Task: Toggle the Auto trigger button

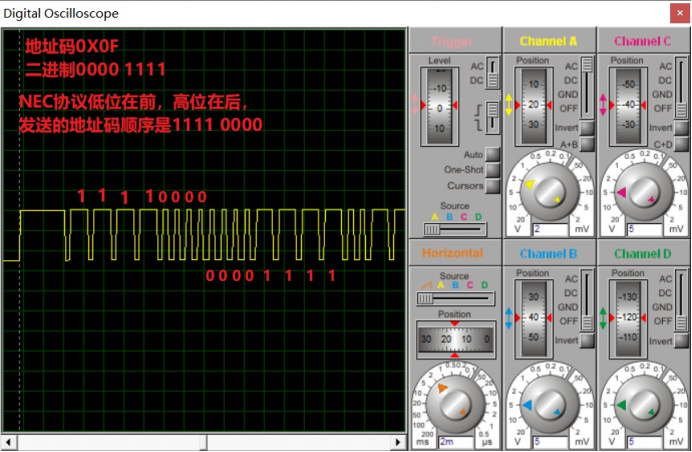Action: point(493,154)
